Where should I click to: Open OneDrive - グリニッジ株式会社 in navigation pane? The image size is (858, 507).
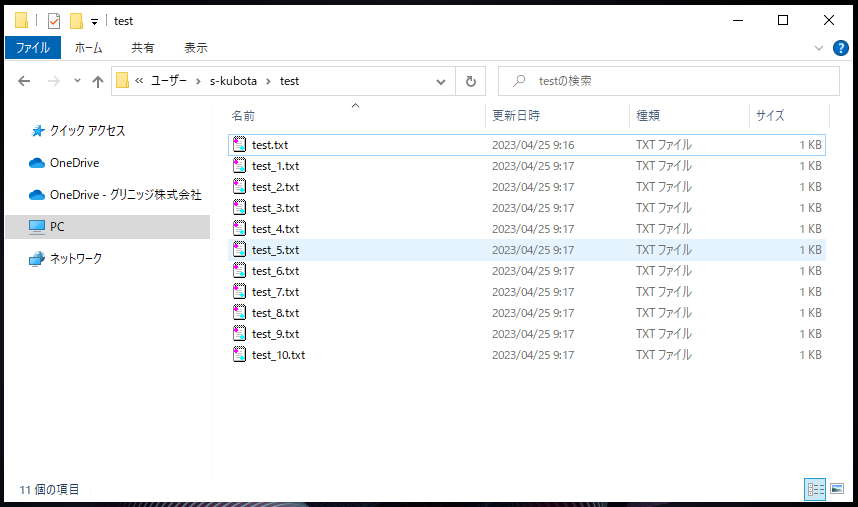click(125, 194)
